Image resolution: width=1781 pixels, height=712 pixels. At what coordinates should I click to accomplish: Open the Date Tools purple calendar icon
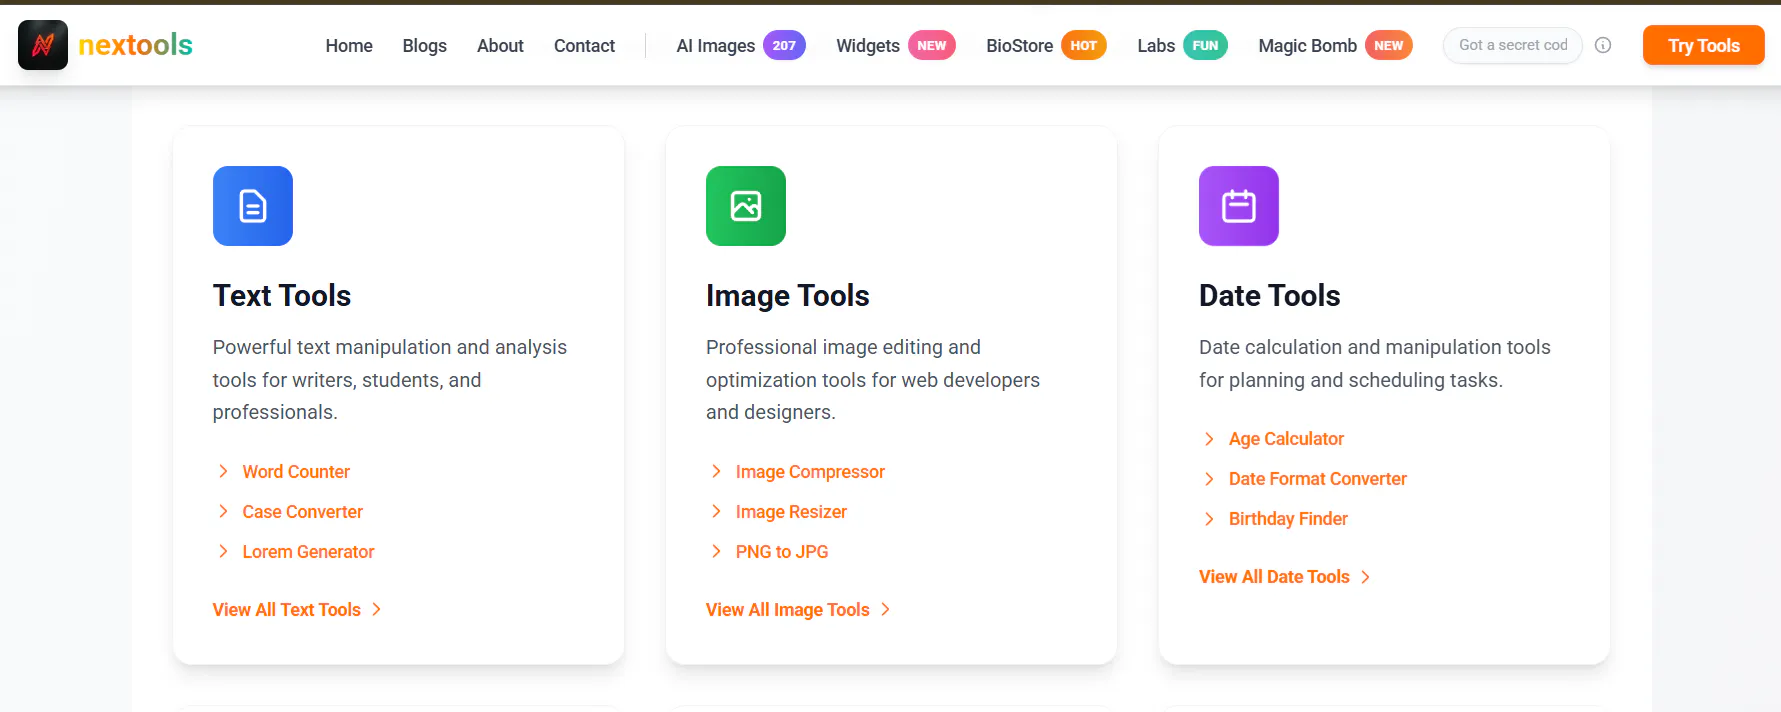(1239, 206)
